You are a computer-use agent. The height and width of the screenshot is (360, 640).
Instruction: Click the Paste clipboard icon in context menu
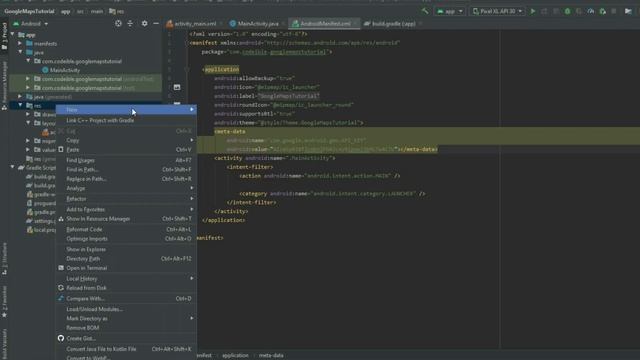tap(61, 150)
